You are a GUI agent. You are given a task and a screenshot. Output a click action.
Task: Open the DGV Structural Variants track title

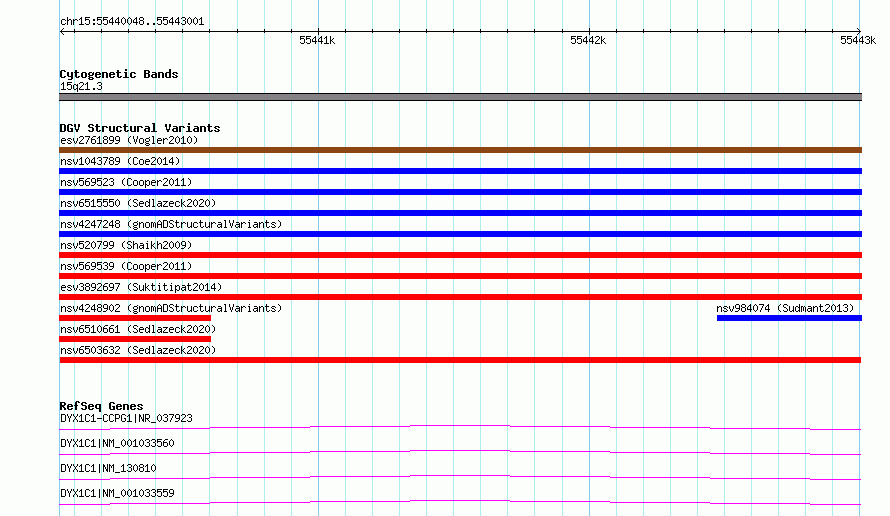click(x=140, y=128)
